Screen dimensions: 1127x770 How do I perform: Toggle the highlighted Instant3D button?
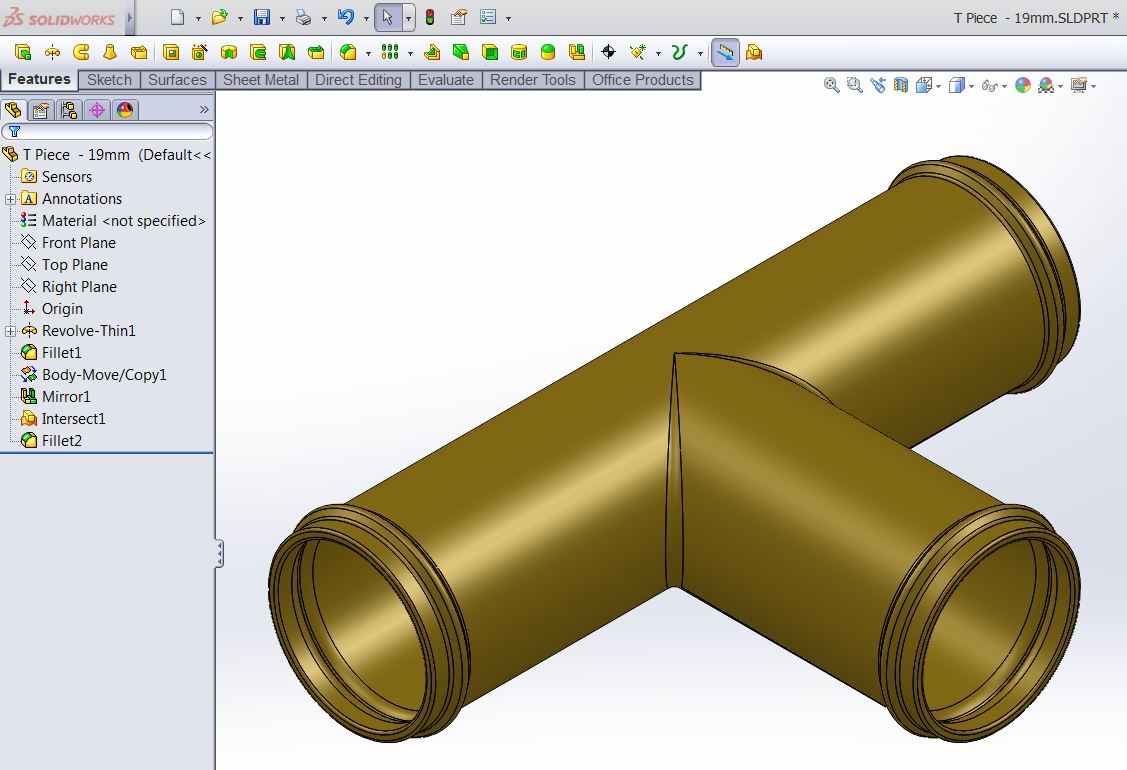(726, 52)
